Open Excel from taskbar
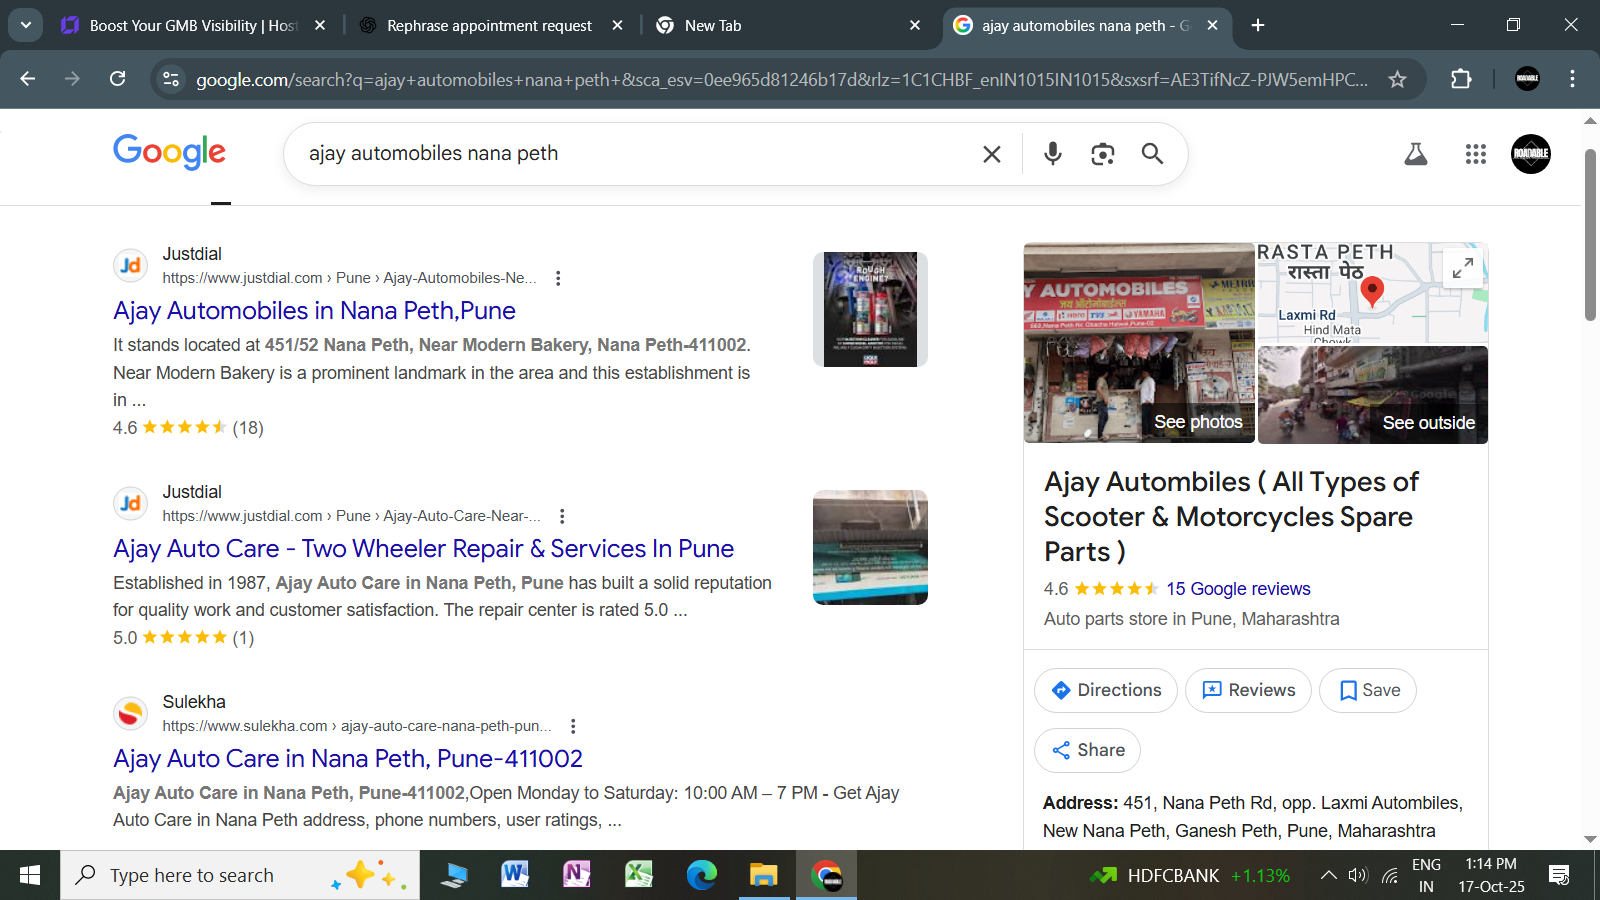Viewport: 1600px width, 900px height. pos(639,875)
